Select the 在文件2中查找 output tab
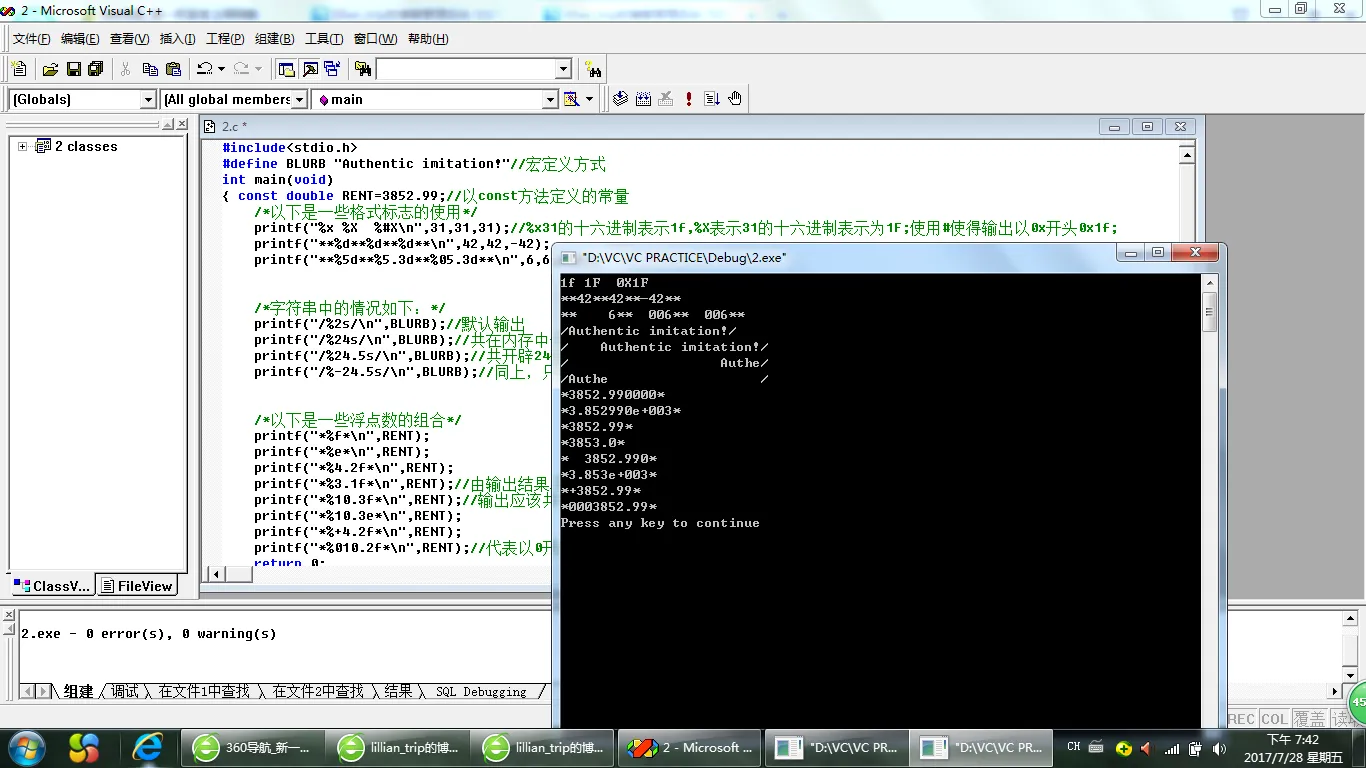This screenshot has width=1366, height=768. 318,691
